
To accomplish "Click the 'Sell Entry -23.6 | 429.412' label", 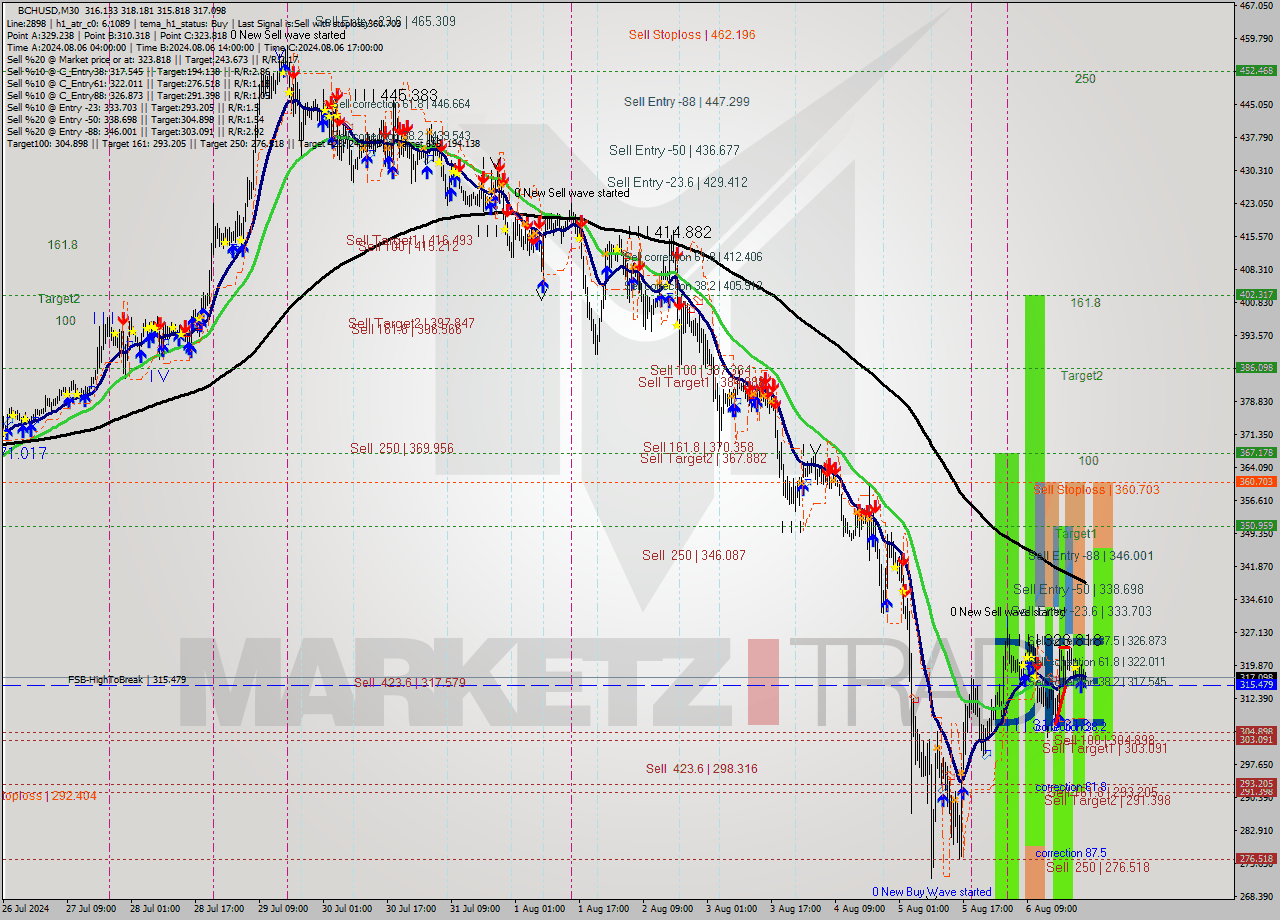I will pos(677,182).
